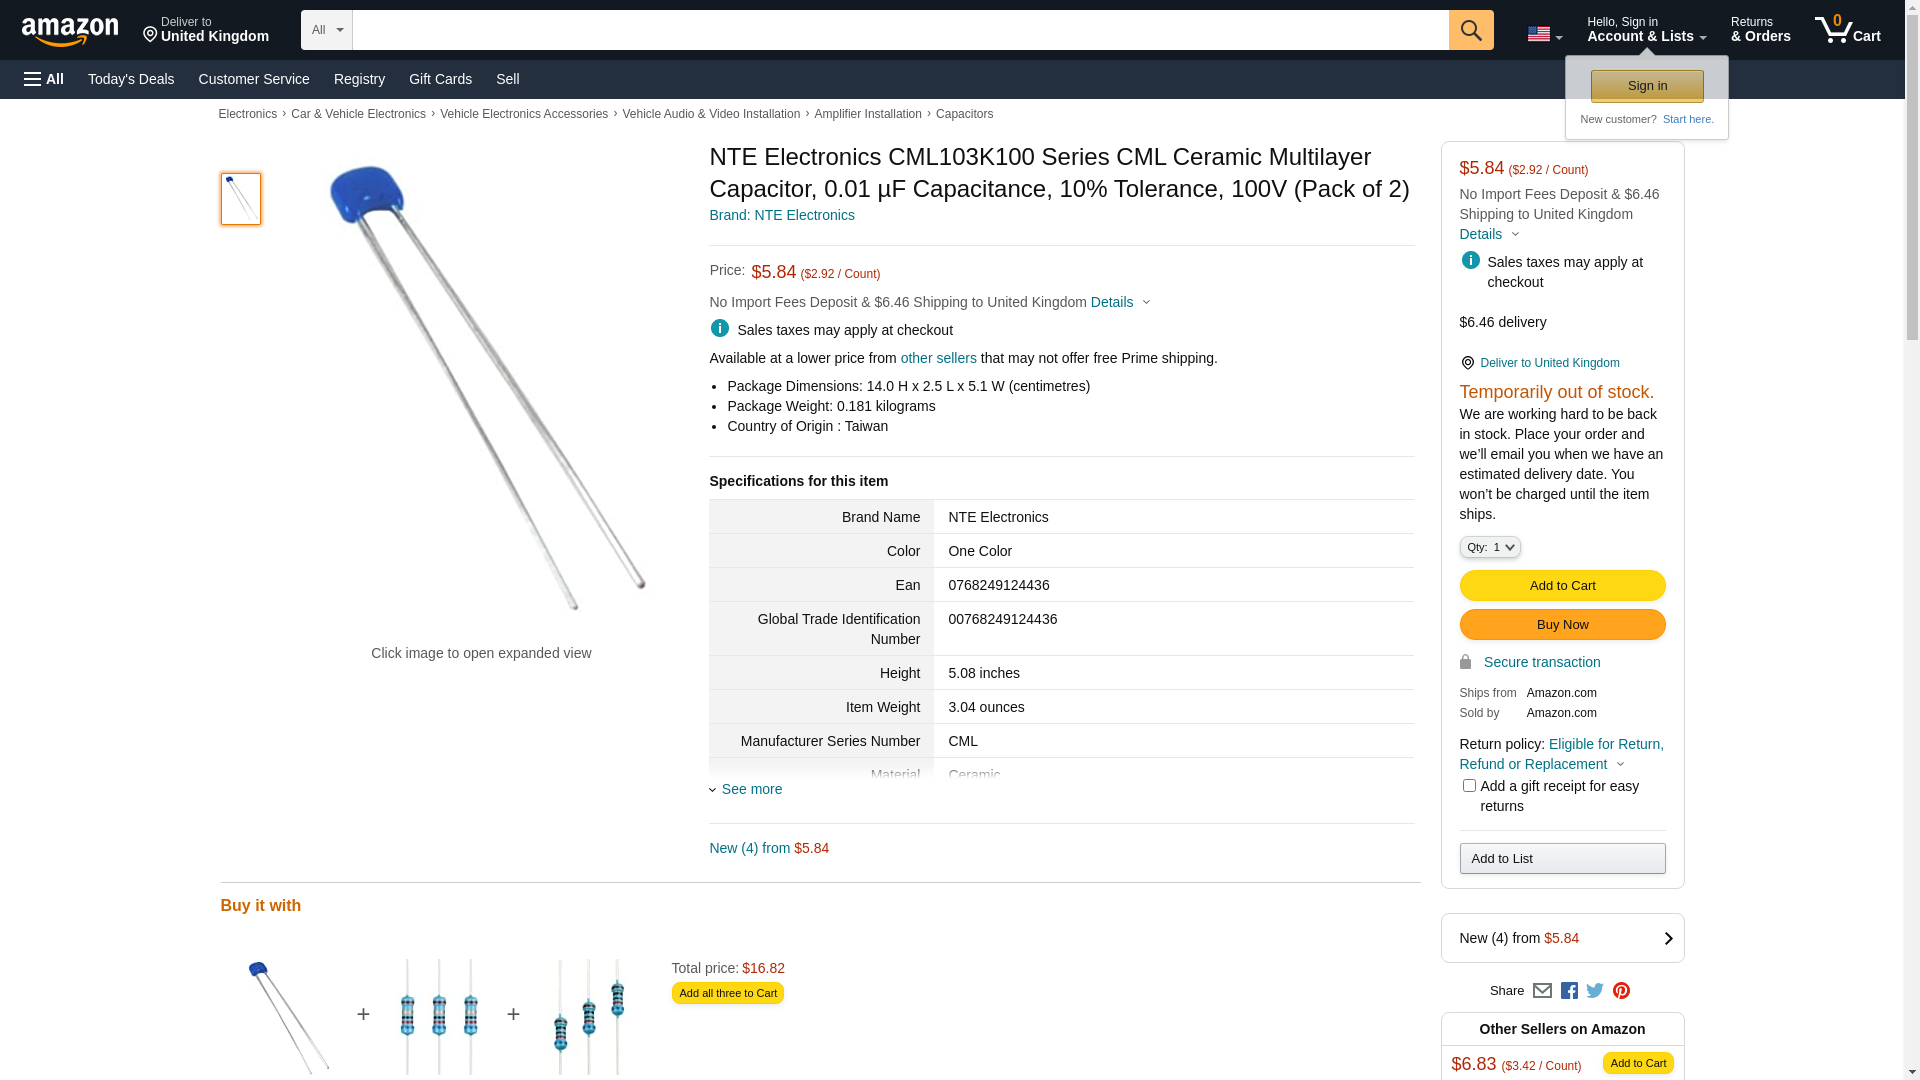Share on Twitter icon
The image size is (1920, 1080).
click(1595, 991)
